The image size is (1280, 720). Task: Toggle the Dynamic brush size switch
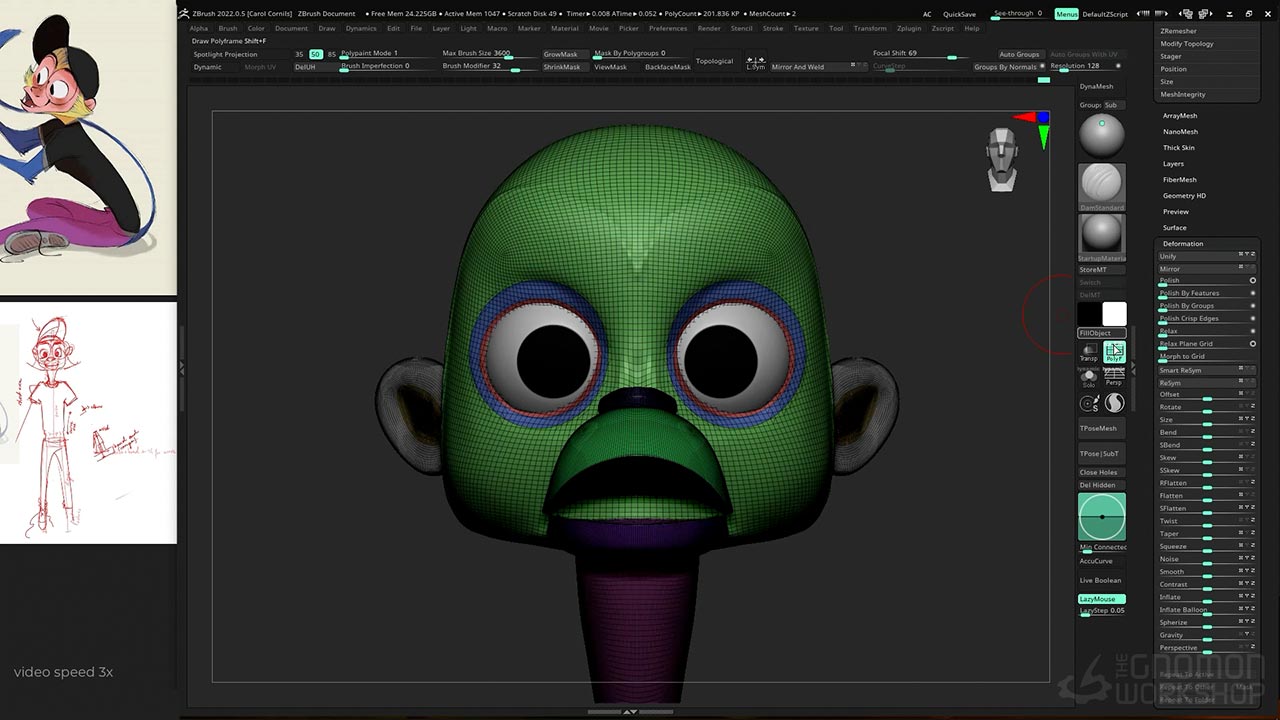(x=208, y=67)
